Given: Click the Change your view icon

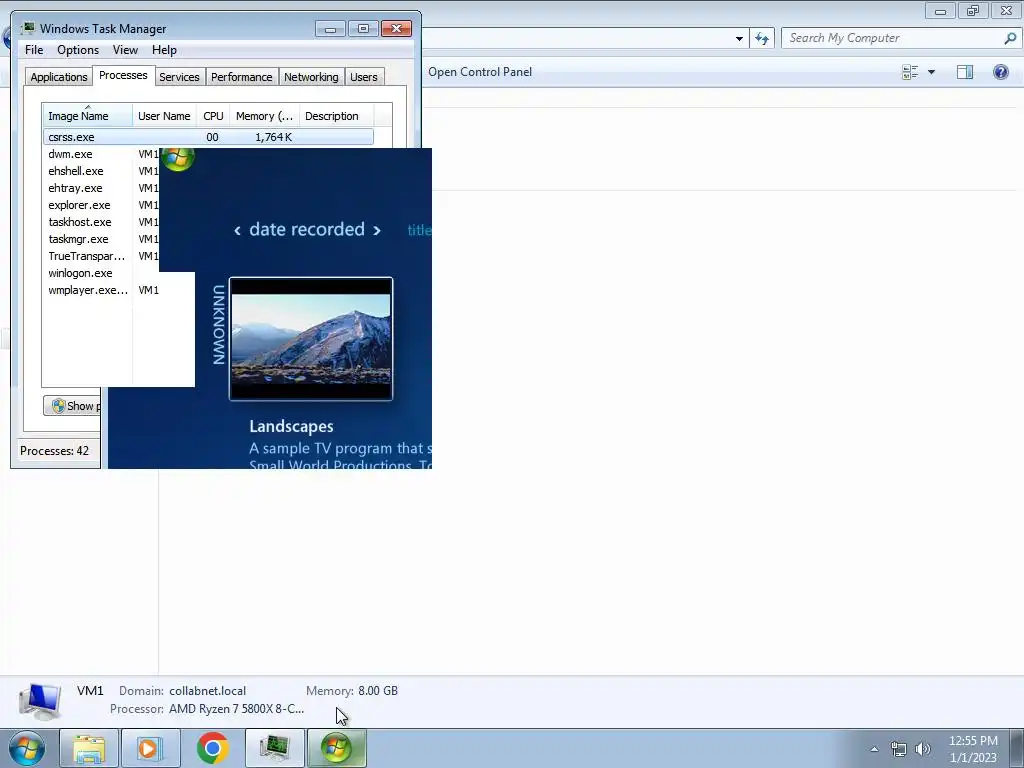Looking at the screenshot, I should click(x=910, y=72).
